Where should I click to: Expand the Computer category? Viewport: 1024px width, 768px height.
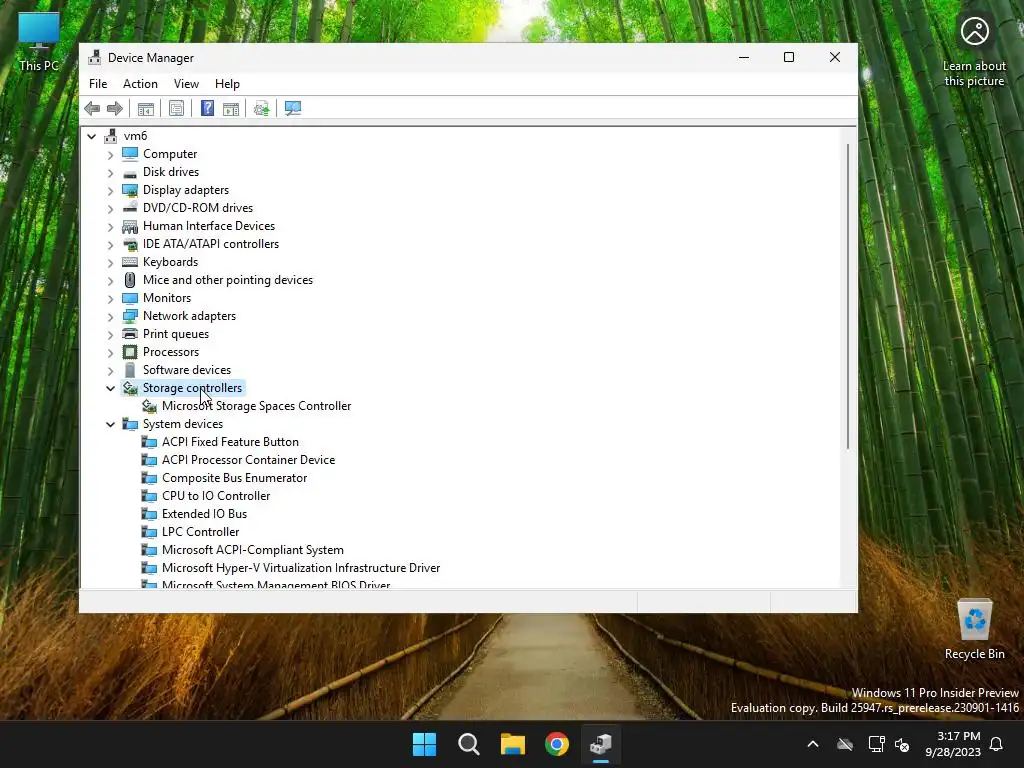(110, 155)
